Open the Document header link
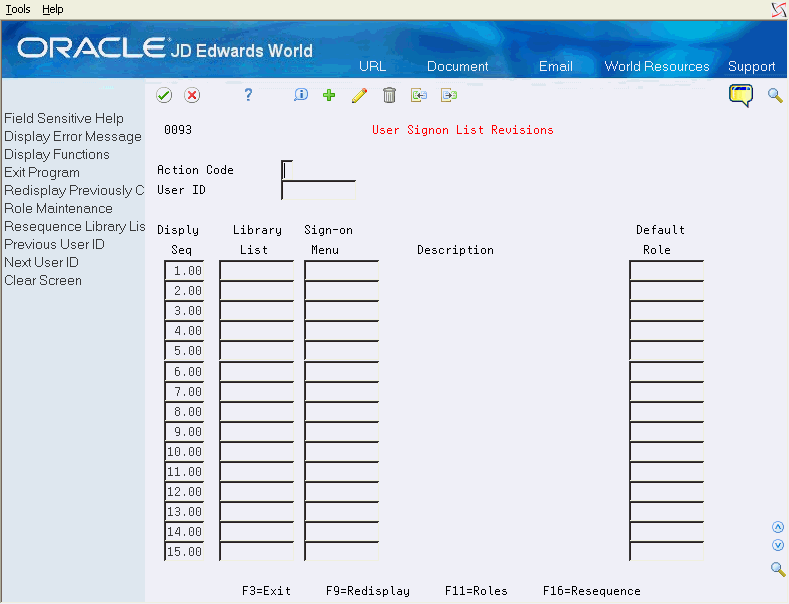789x604 pixels. pyautogui.click(x=457, y=66)
